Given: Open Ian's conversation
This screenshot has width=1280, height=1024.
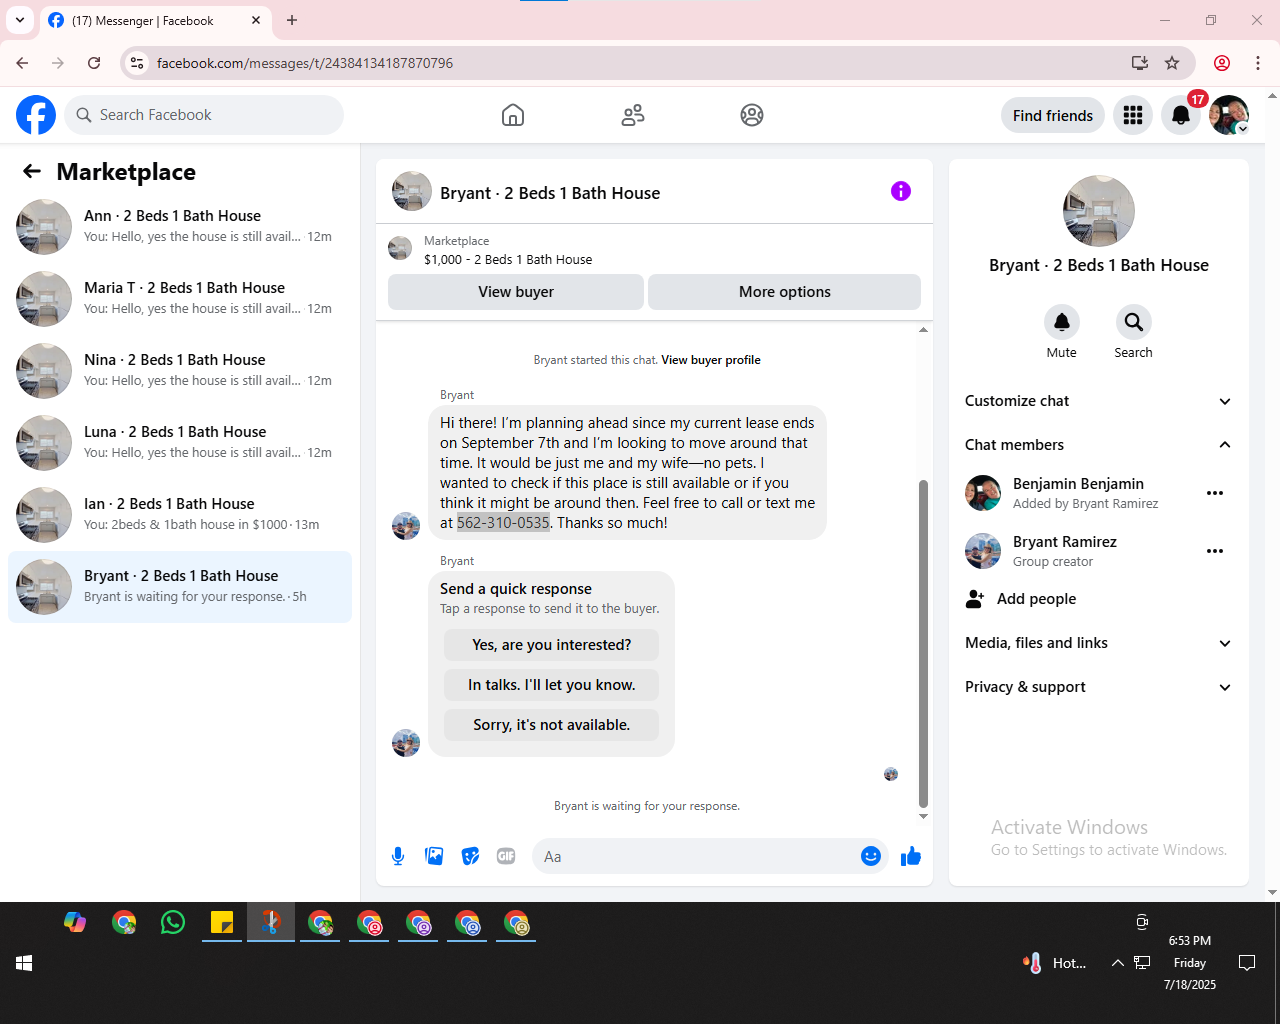Looking at the screenshot, I should point(180,515).
